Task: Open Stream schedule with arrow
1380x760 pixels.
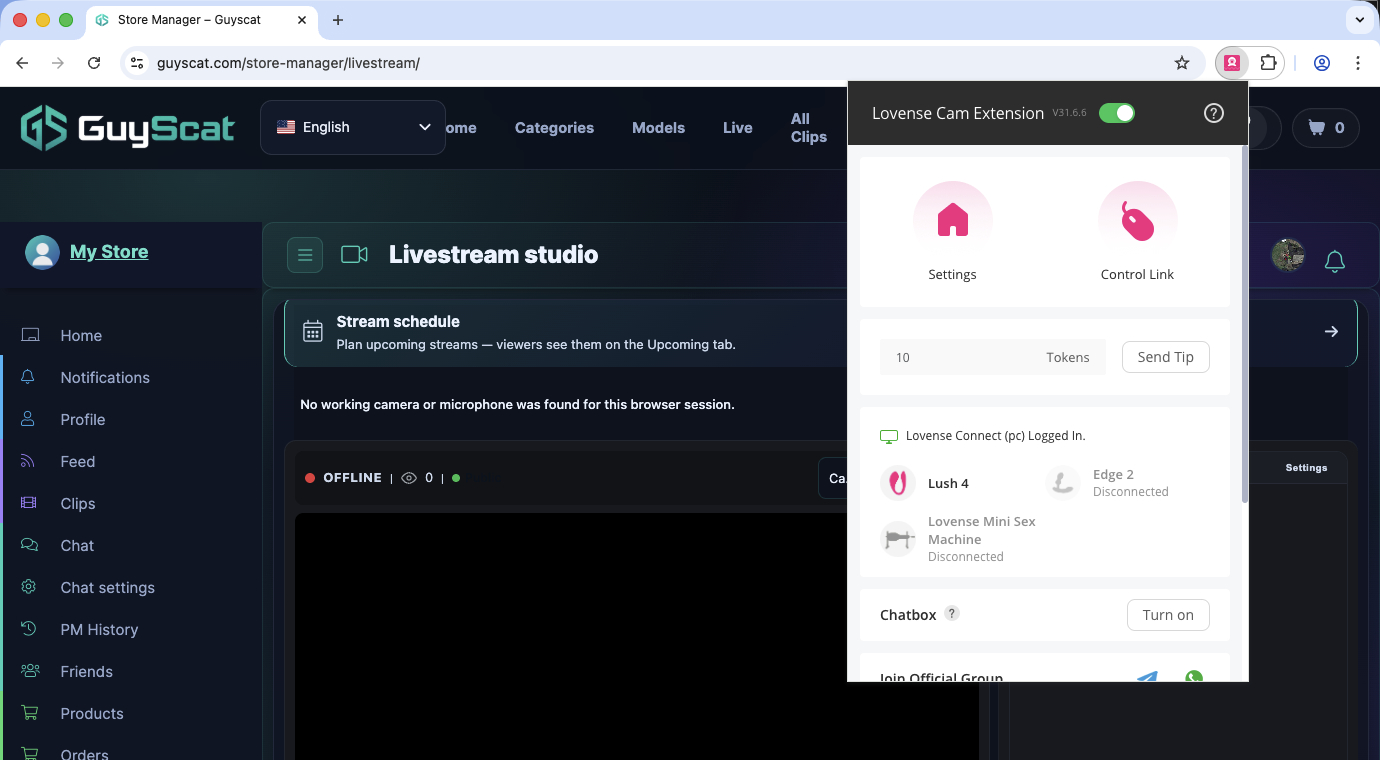Action: pos(1331,331)
